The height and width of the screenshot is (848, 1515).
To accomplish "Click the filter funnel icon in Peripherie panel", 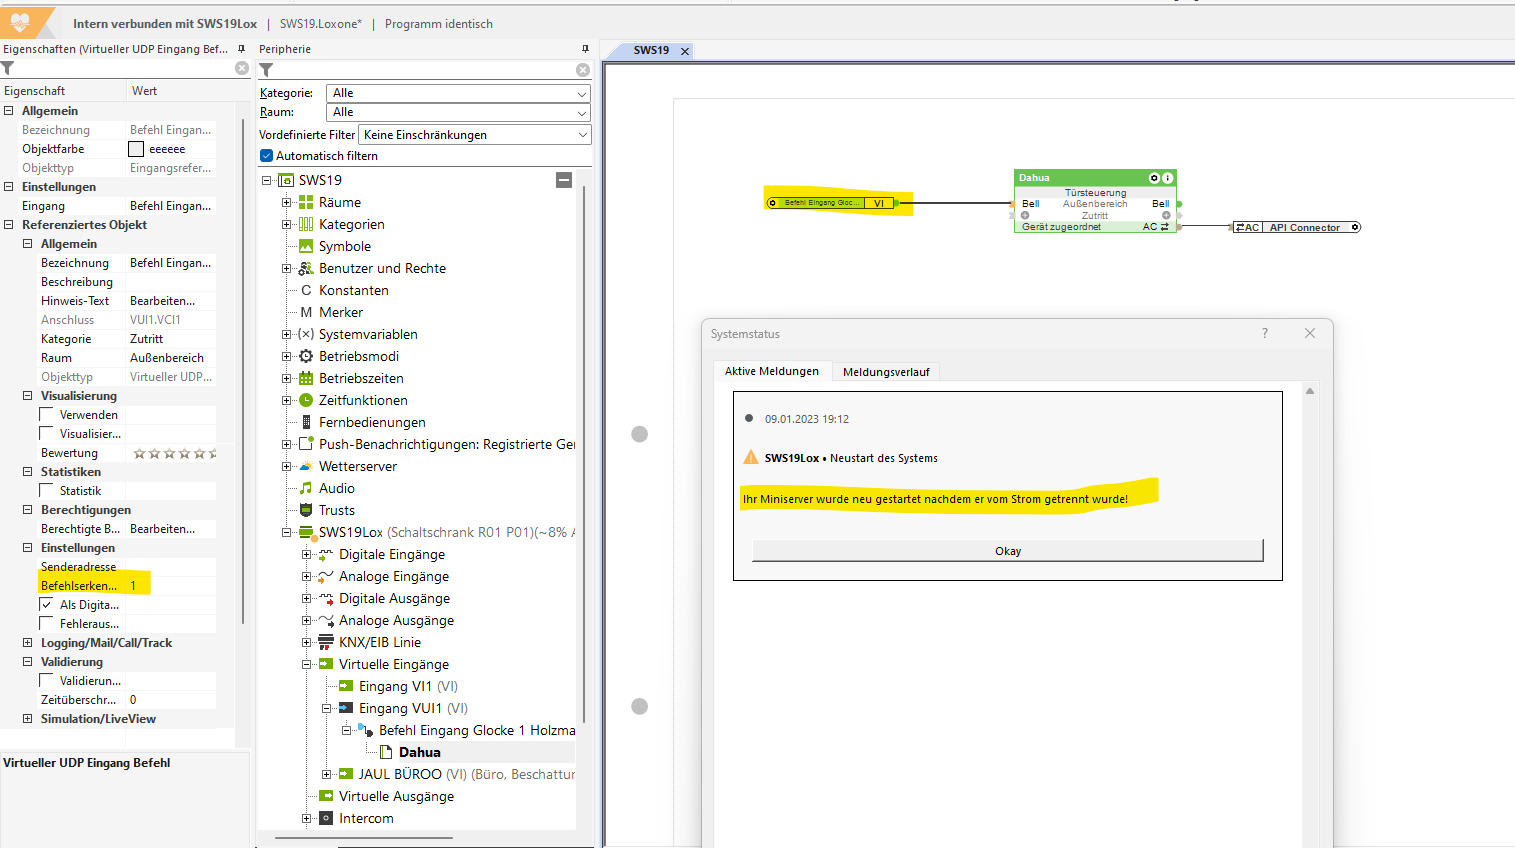I will [266, 70].
